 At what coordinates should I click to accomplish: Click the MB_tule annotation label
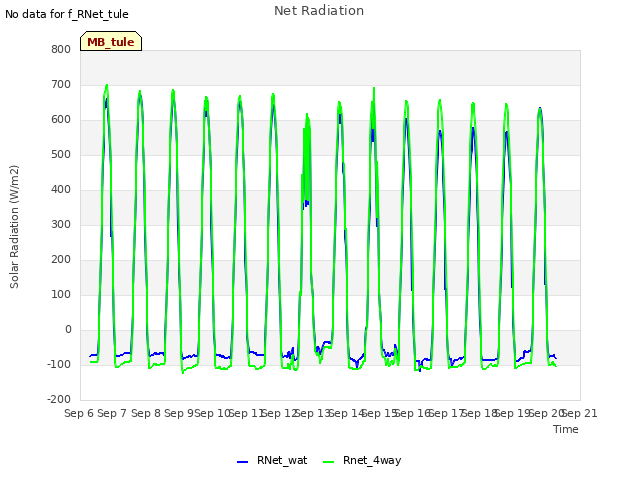111,41
